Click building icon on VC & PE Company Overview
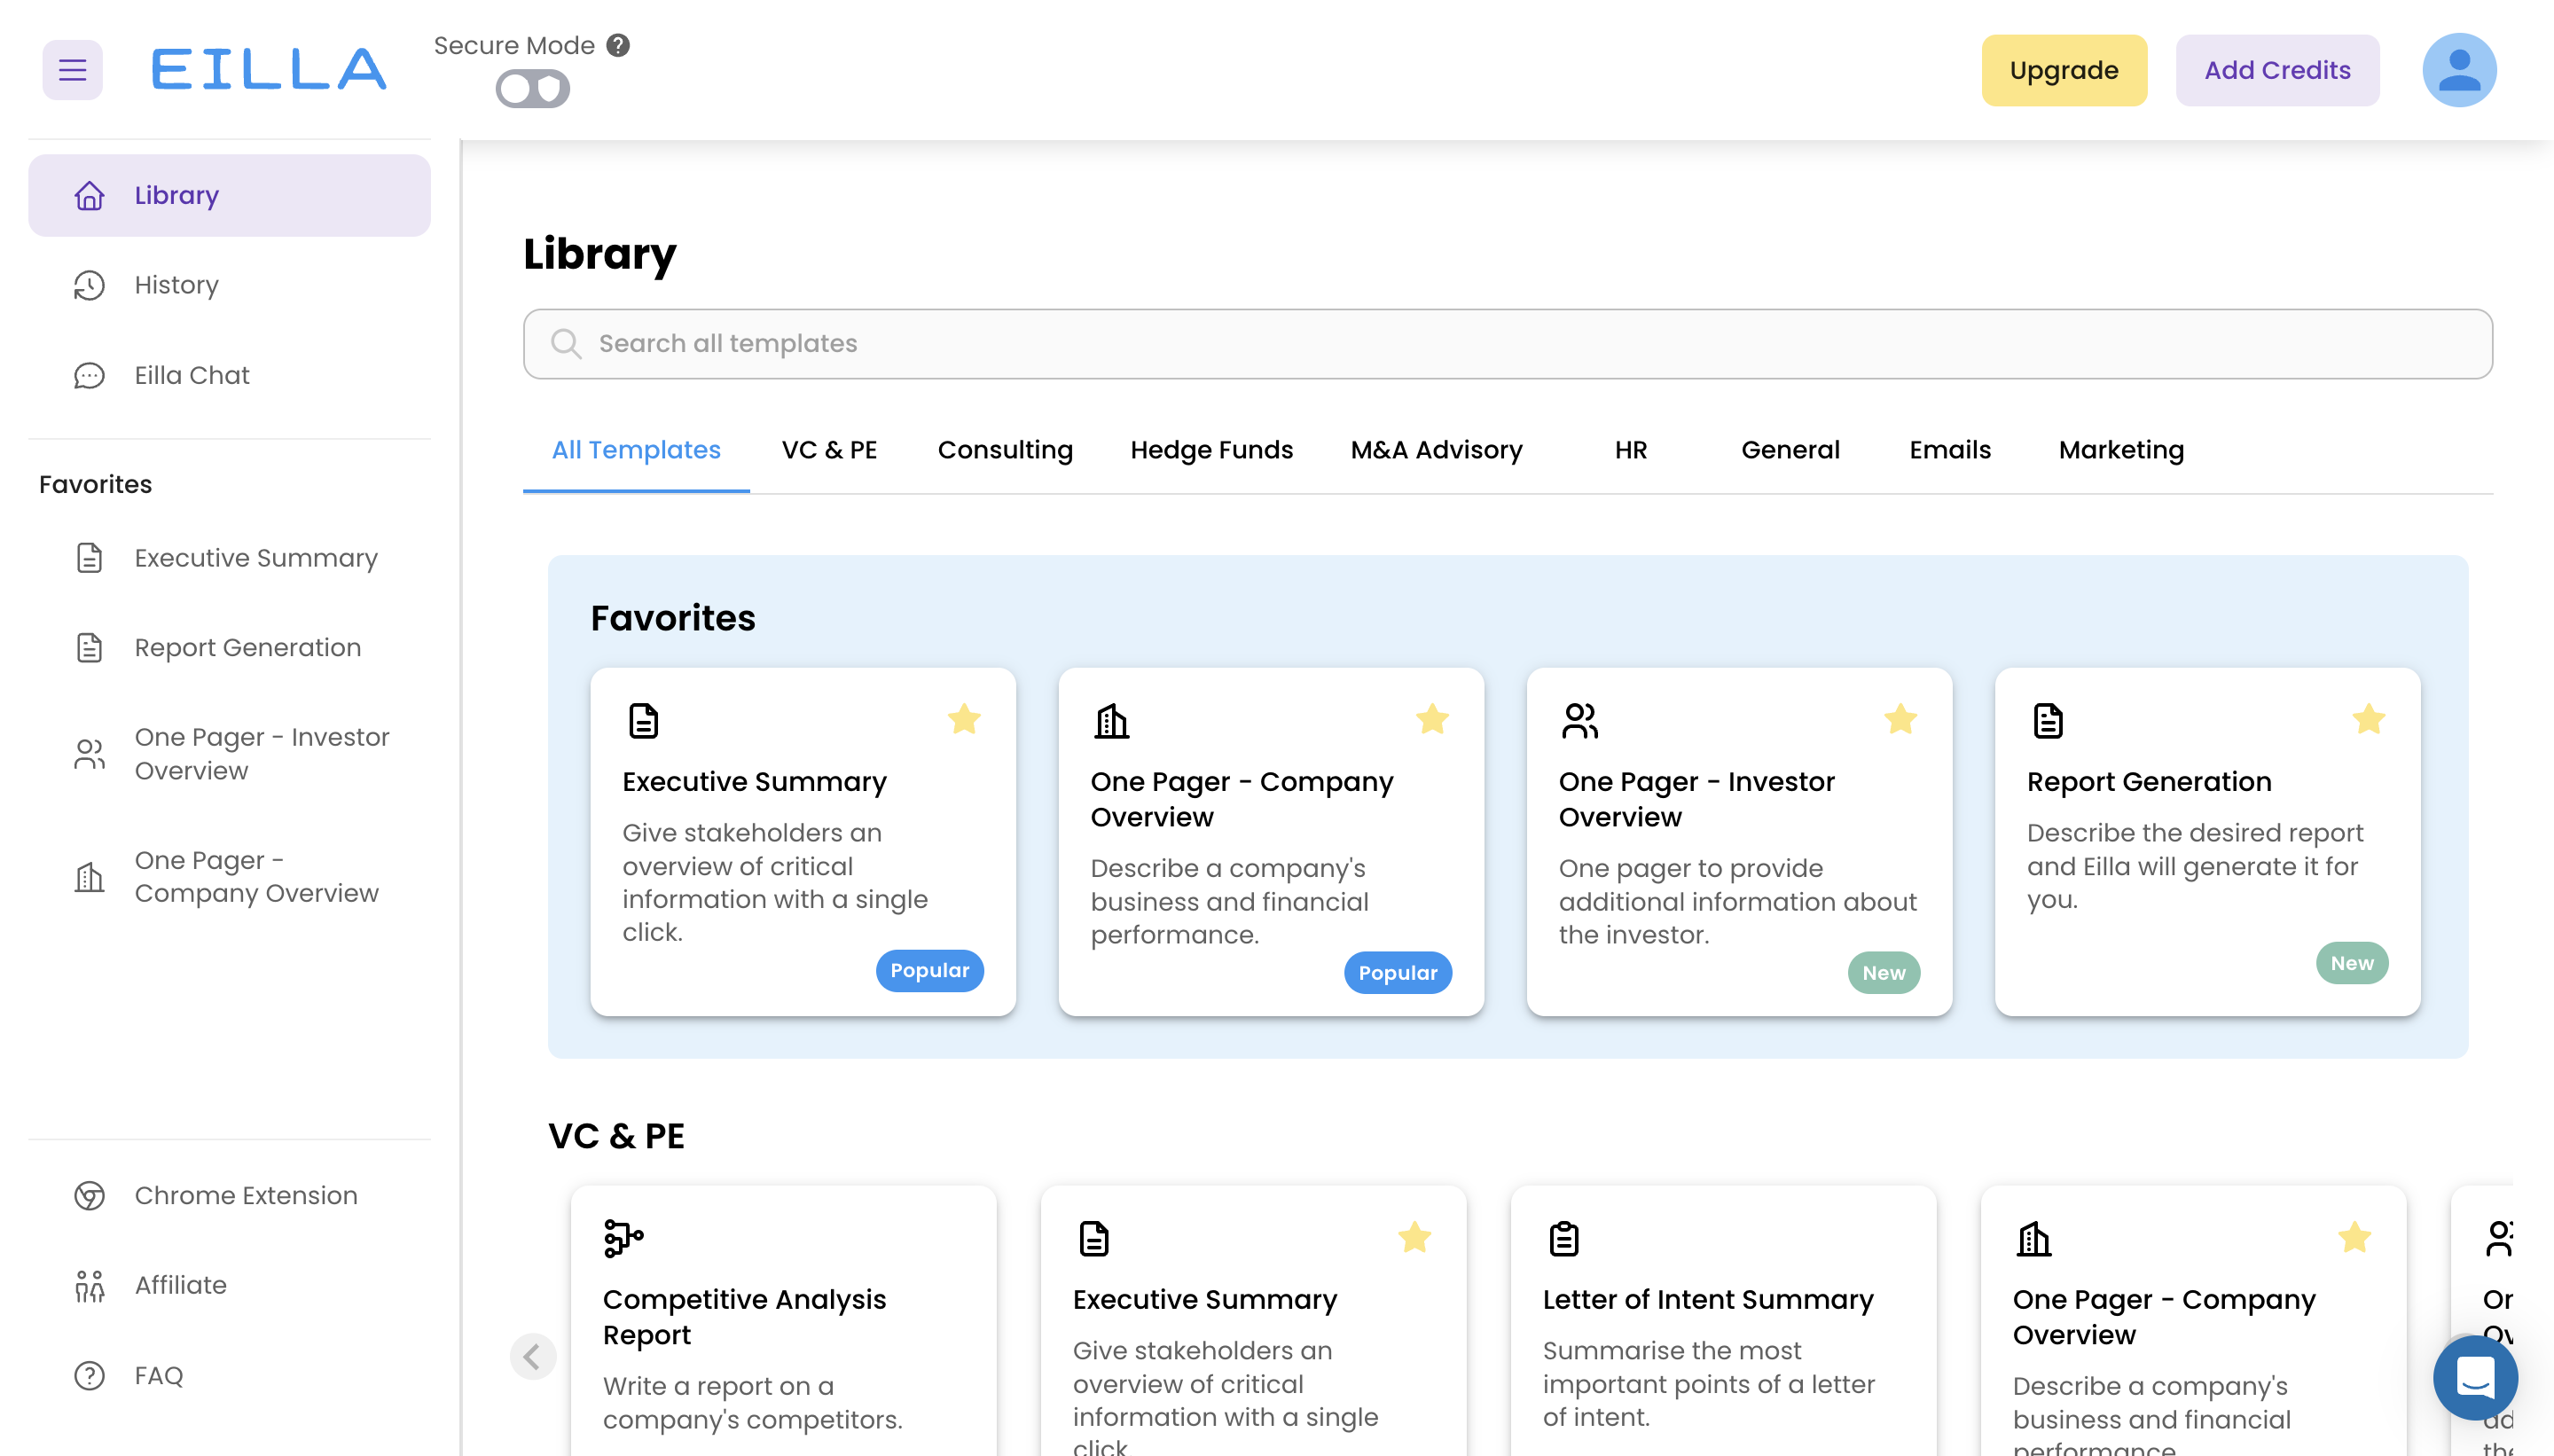The height and width of the screenshot is (1456, 2554). [2033, 1239]
